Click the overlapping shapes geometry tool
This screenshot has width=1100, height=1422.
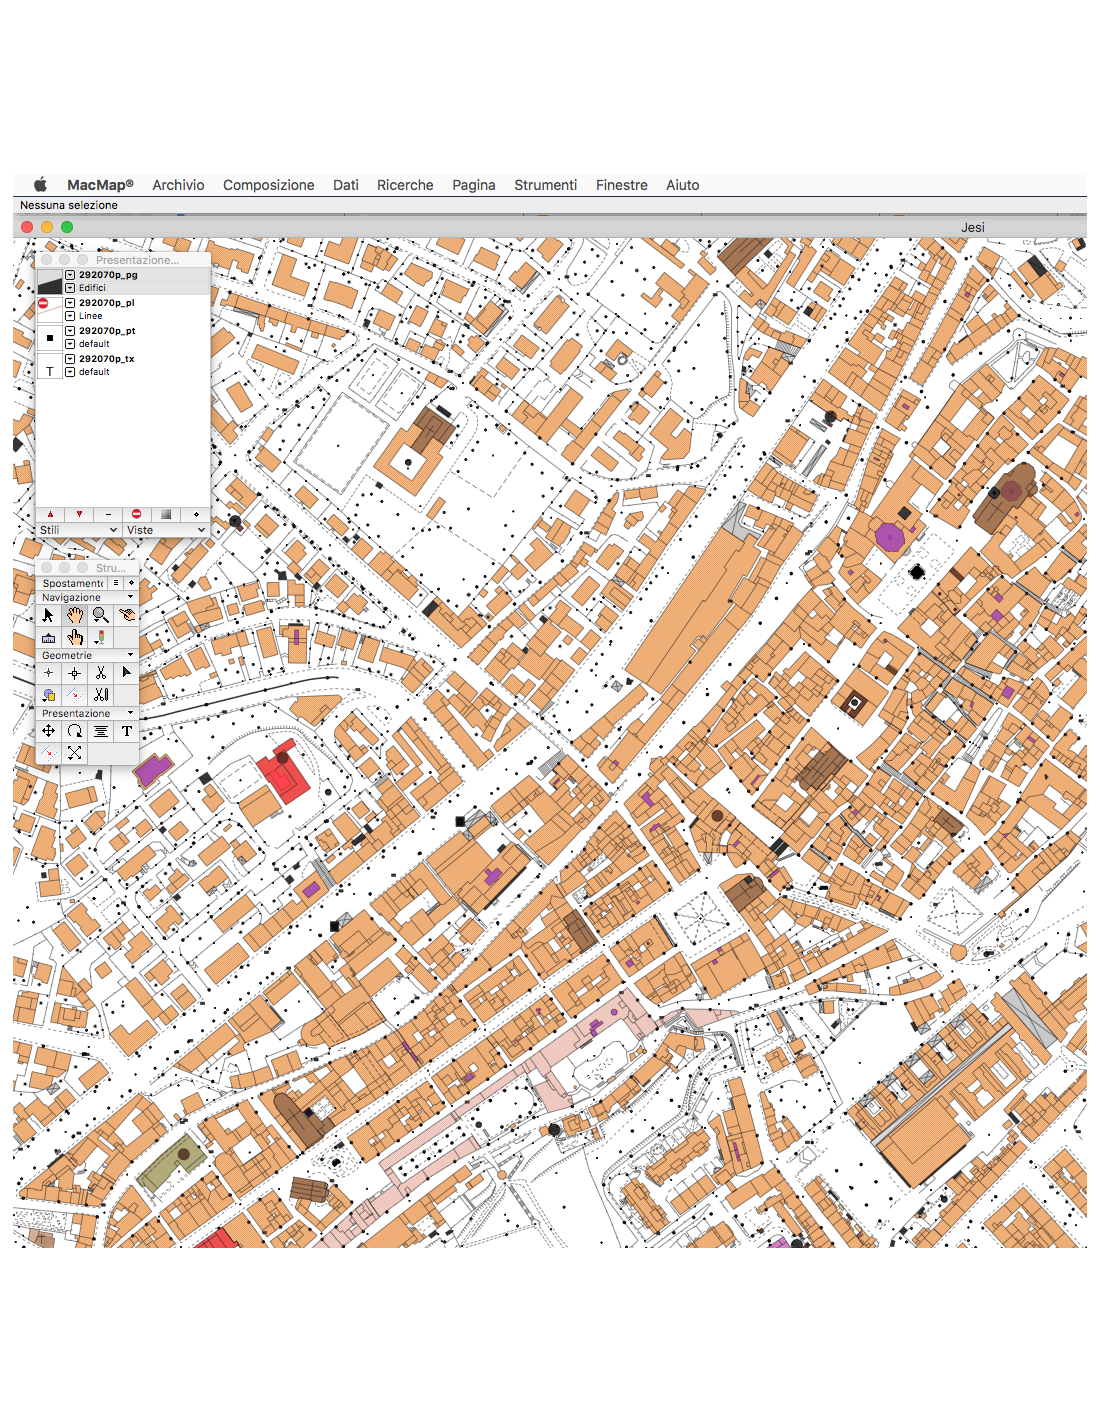click(x=48, y=695)
